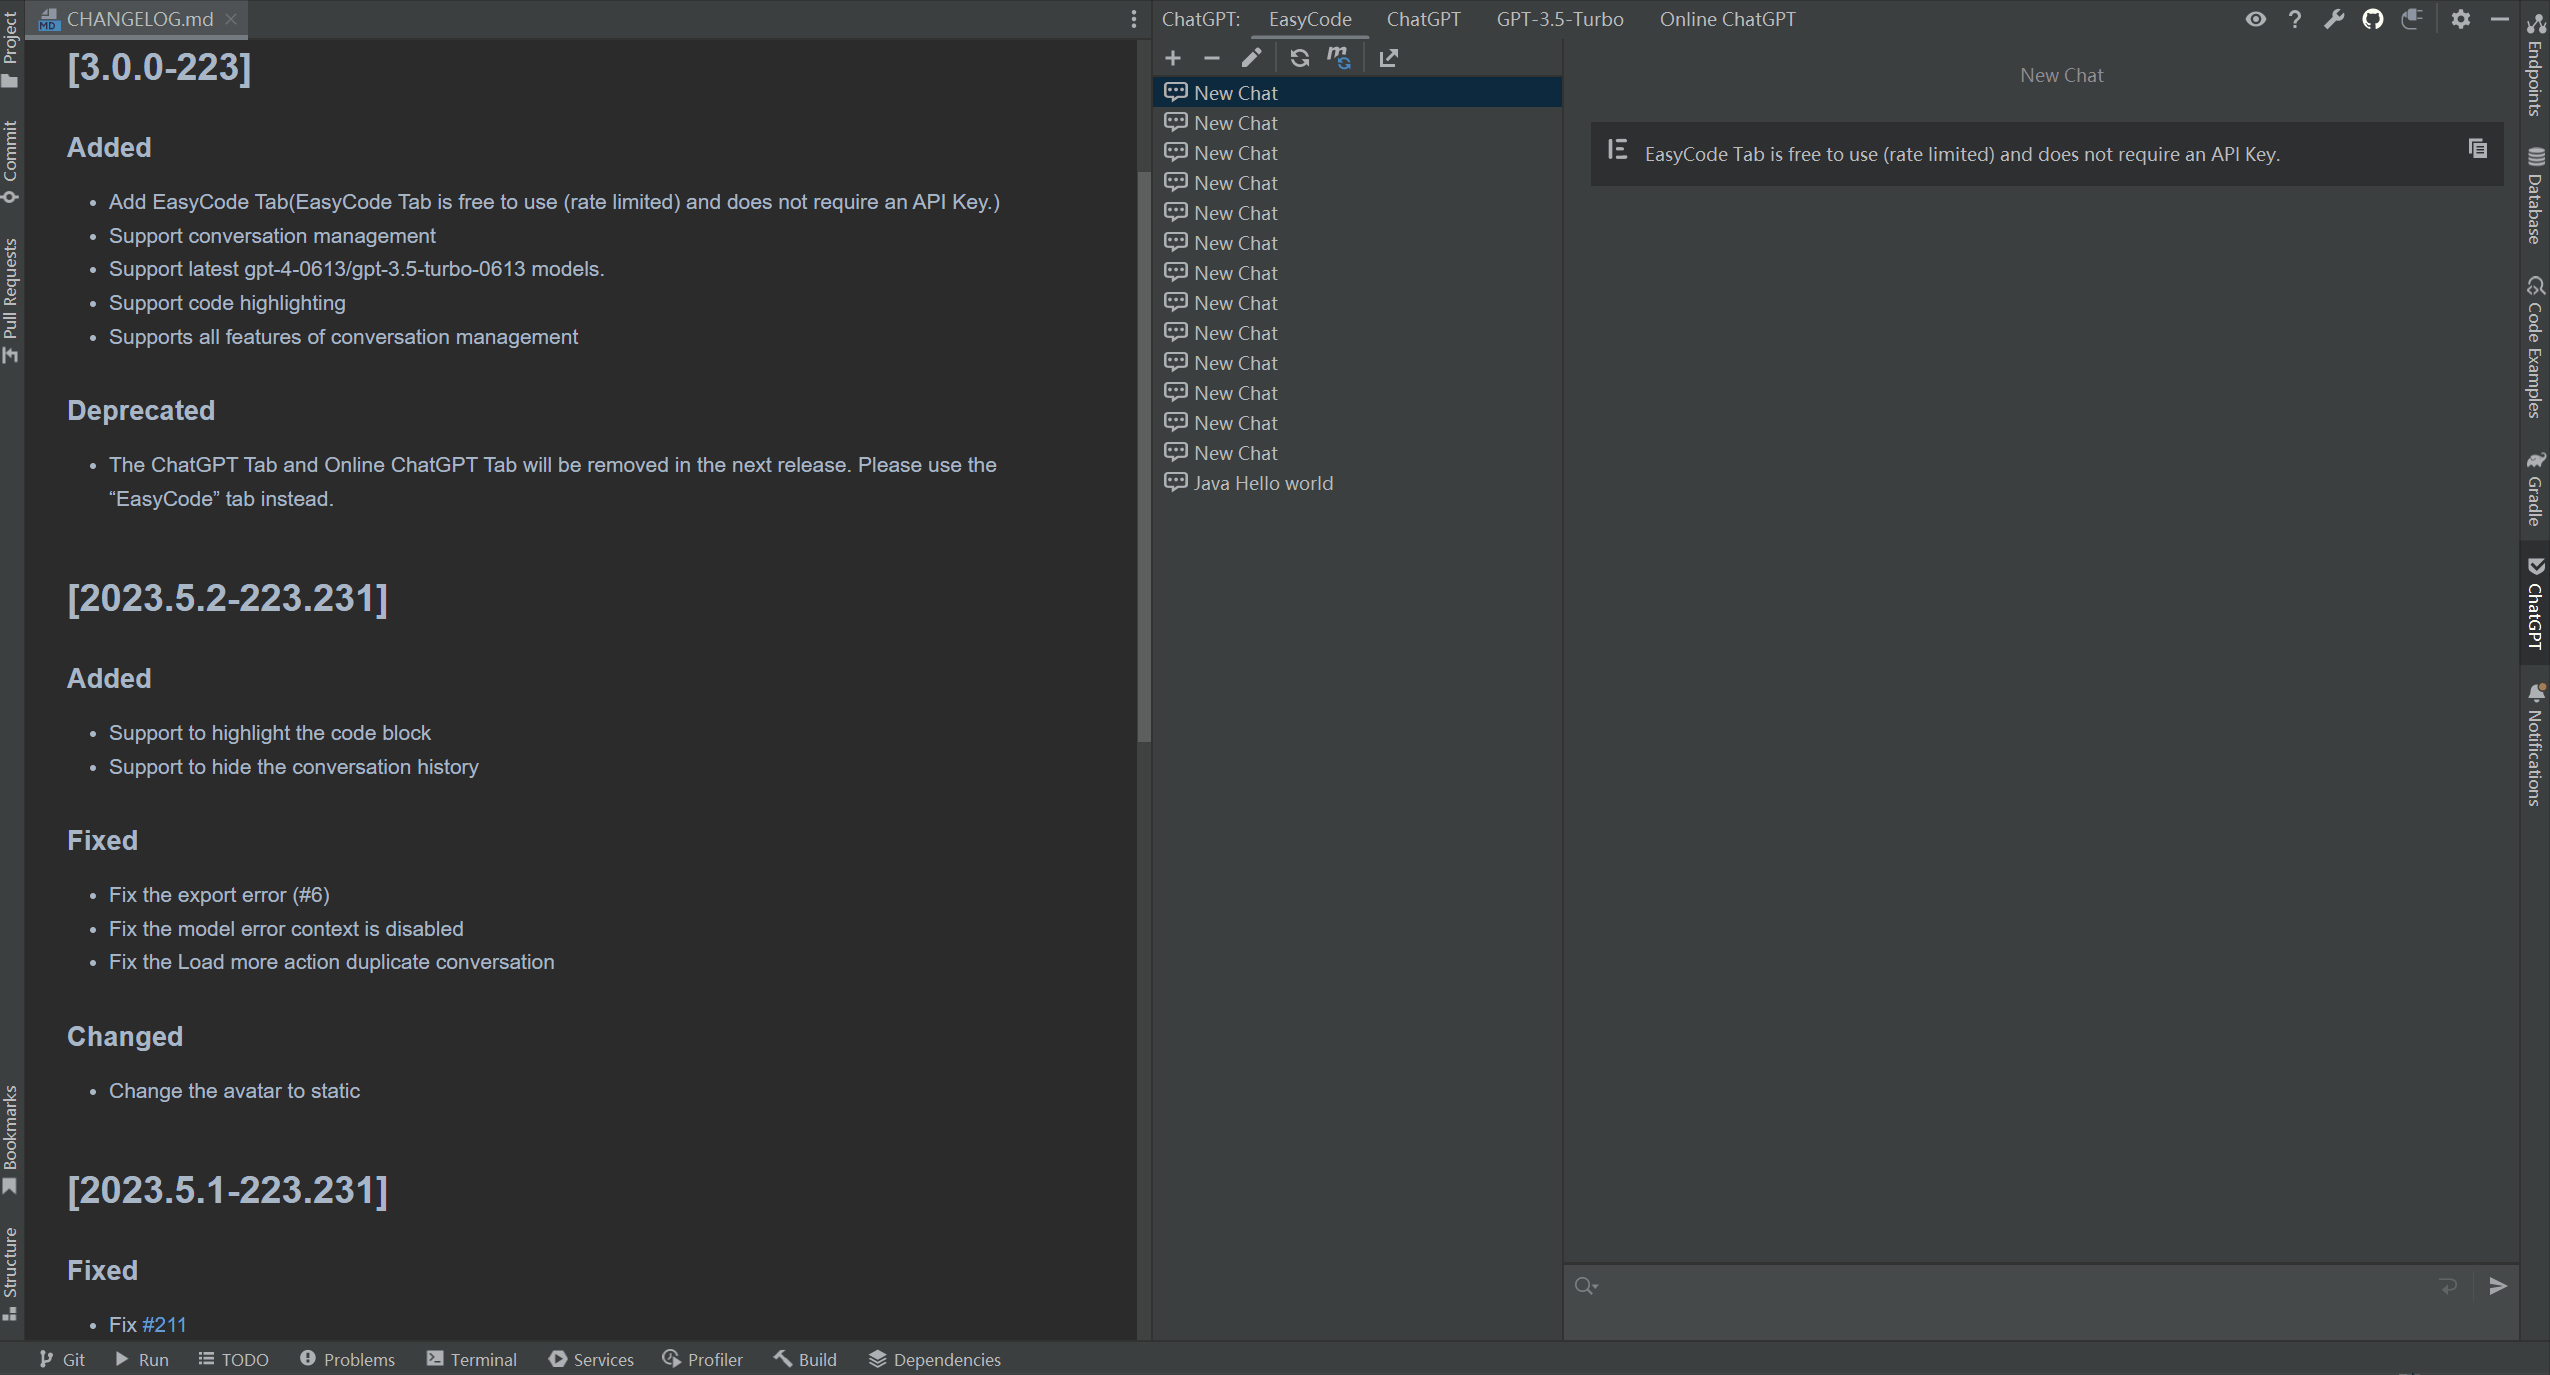Open the gear options menu in the tool window
The height and width of the screenshot is (1375, 2550).
point(2460,19)
